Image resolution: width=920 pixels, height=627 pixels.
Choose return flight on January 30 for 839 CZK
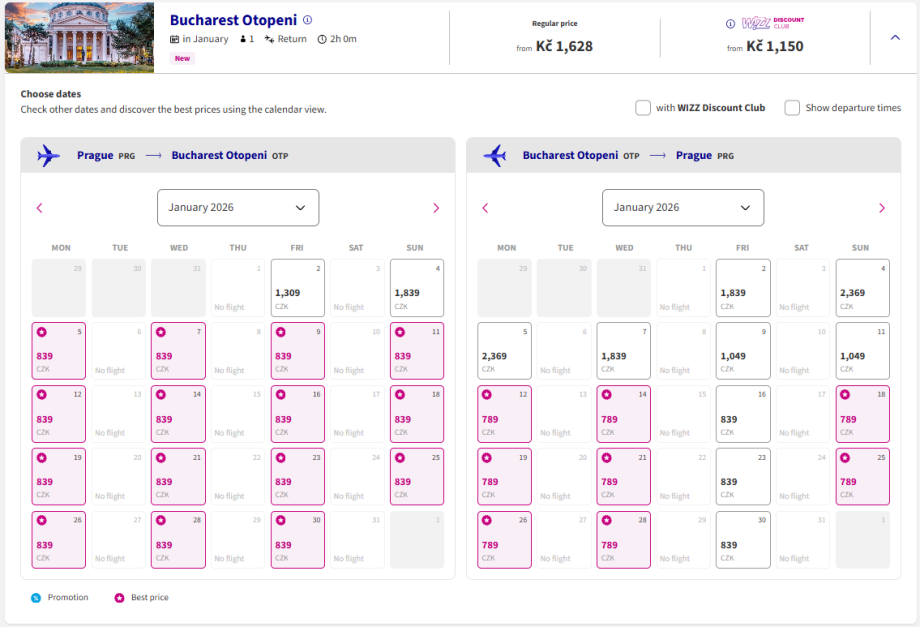(743, 540)
